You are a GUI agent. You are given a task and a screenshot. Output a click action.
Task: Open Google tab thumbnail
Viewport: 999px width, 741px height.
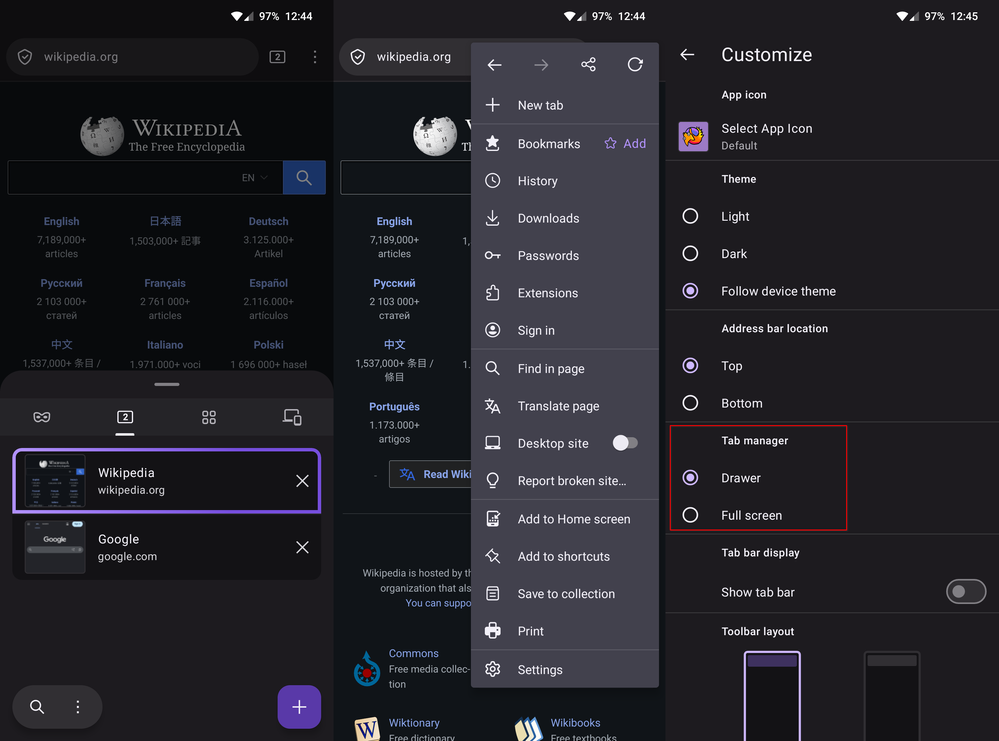(55, 547)
